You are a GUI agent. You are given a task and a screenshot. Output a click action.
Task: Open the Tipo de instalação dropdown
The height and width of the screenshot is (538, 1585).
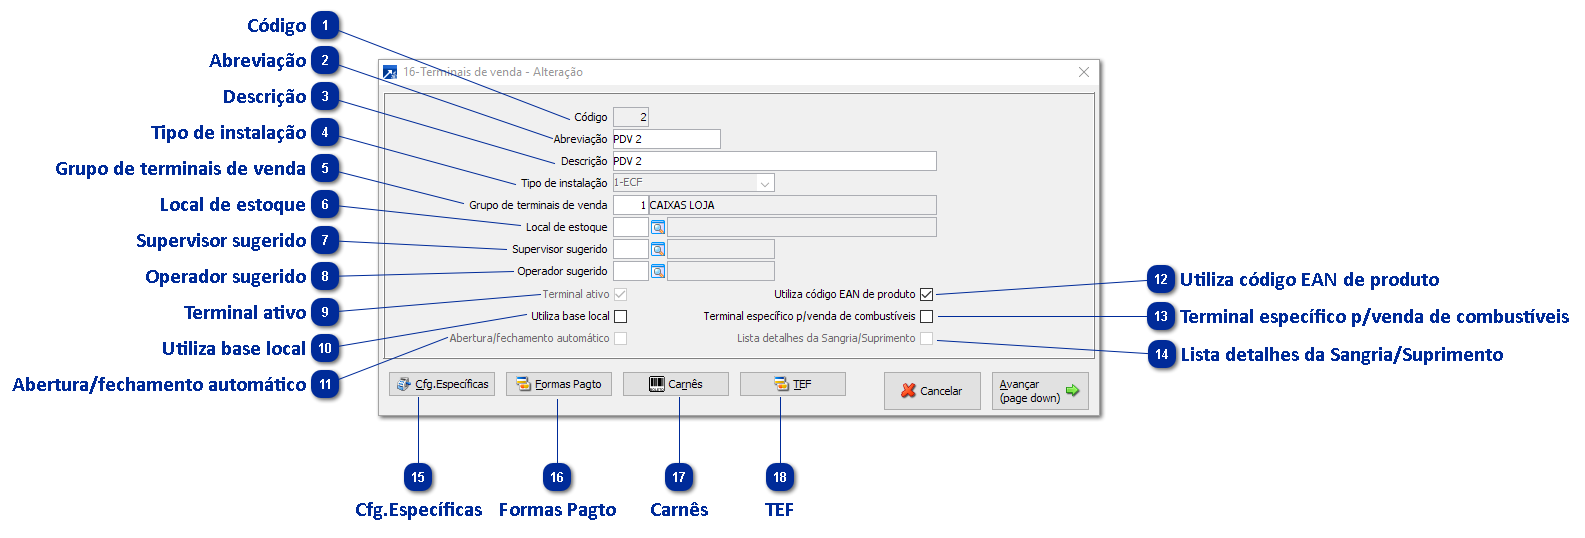pos(764,183)
